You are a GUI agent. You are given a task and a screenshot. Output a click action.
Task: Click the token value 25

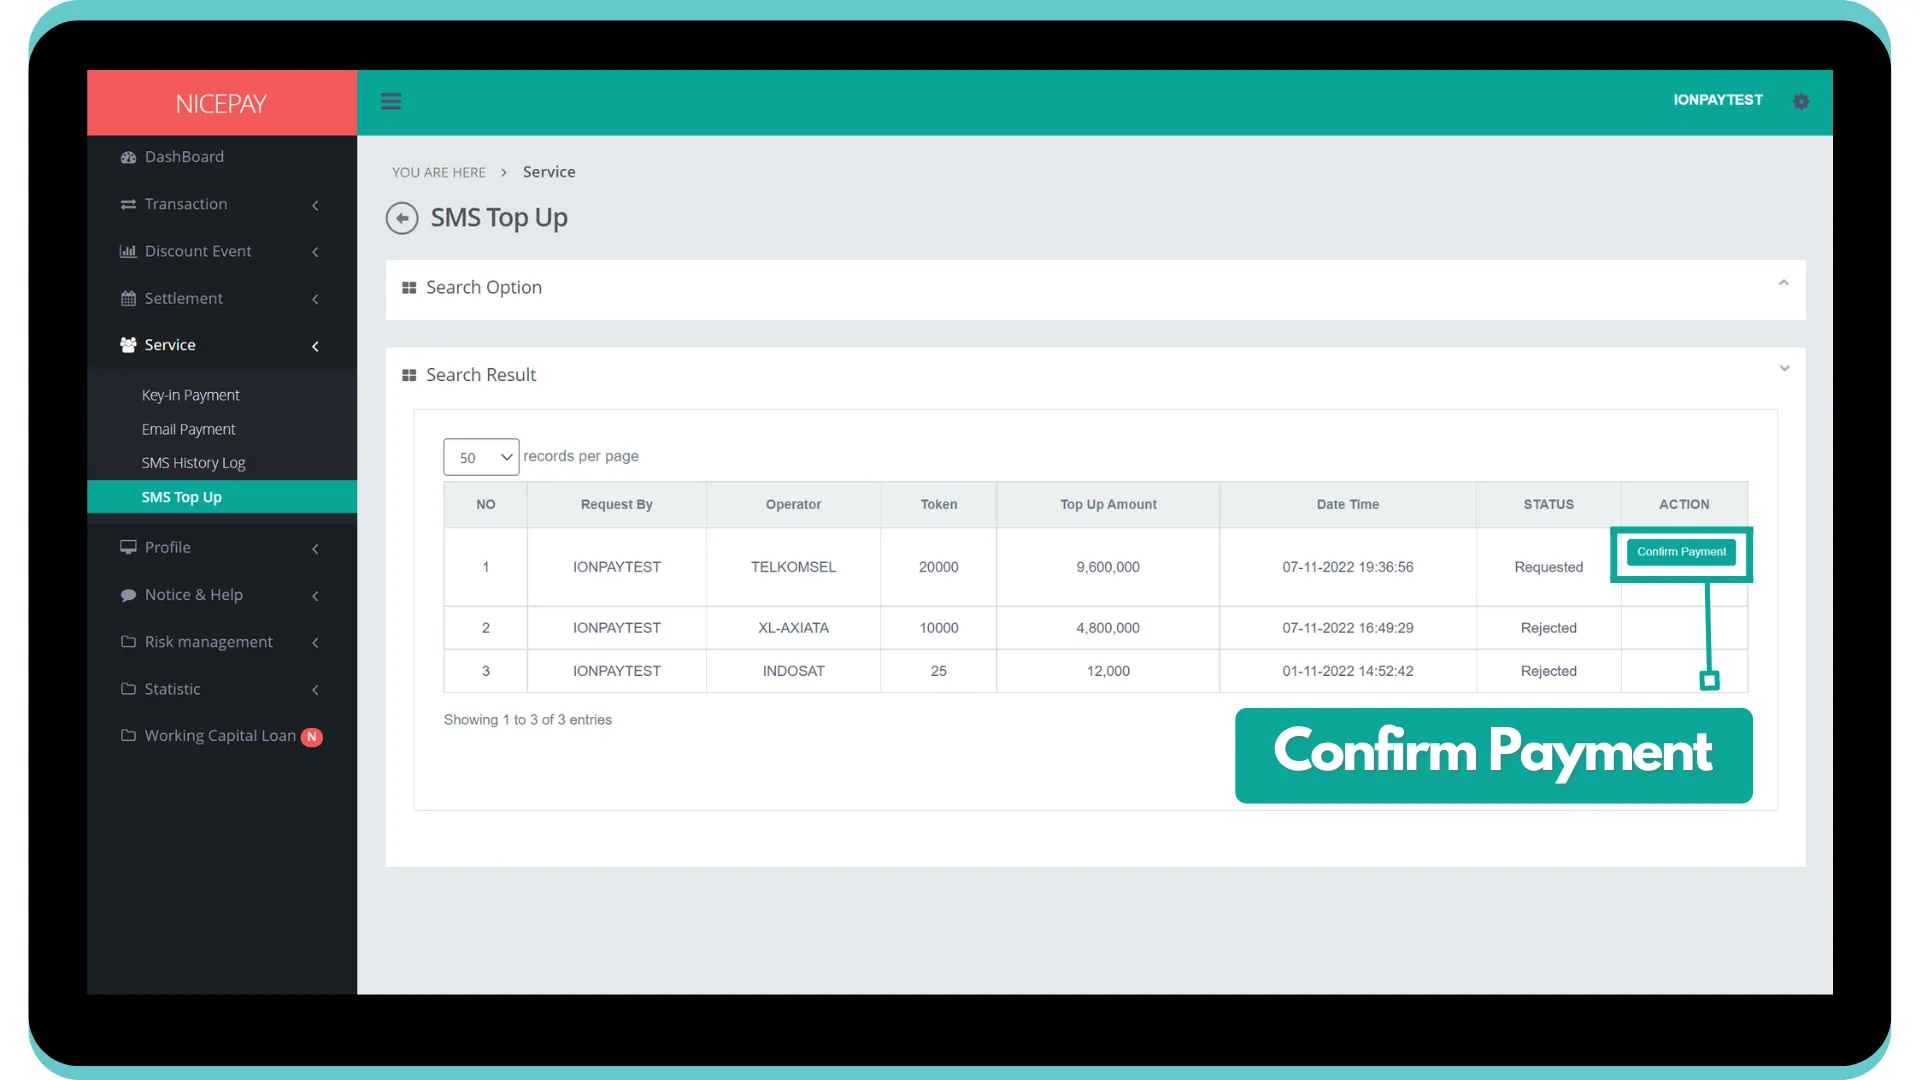point(938,671)
